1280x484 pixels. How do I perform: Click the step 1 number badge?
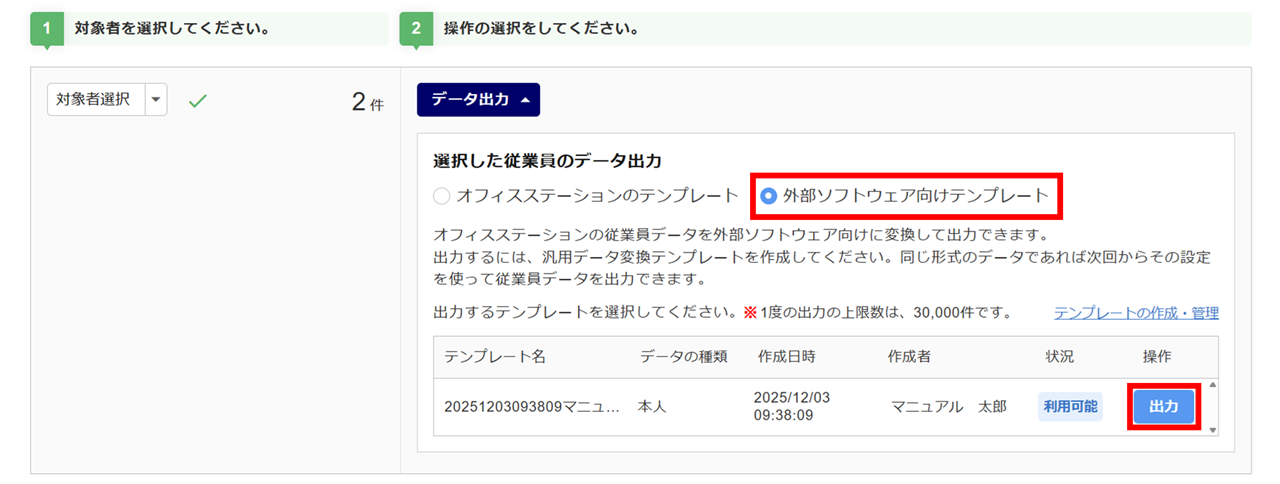(46, 29)
